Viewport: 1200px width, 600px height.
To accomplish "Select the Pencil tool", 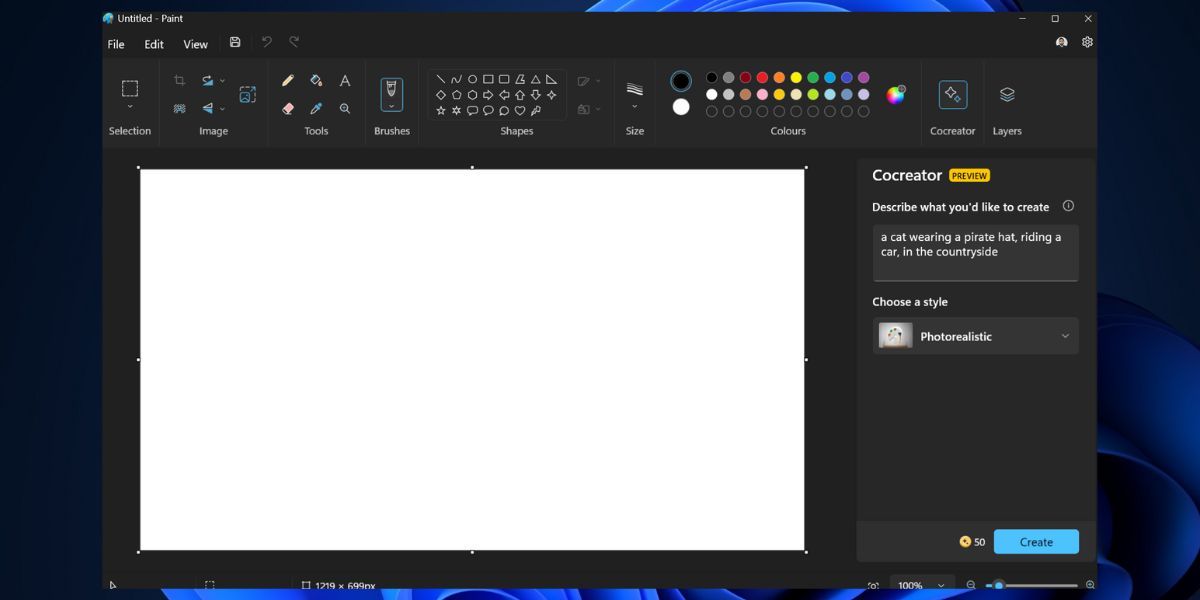I will [289, 80].
